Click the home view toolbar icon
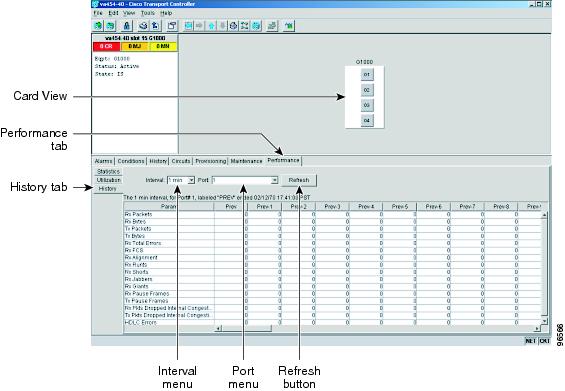This screenshot has height=391, width=565. pyautogui.click(x=233, y=26)
